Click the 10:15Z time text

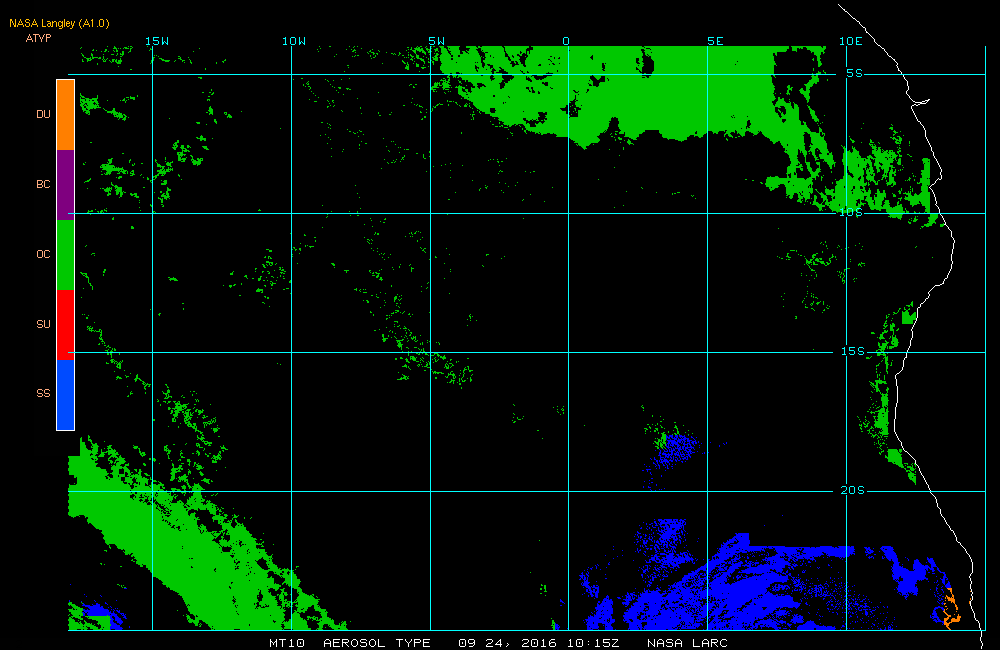[592, 643]
